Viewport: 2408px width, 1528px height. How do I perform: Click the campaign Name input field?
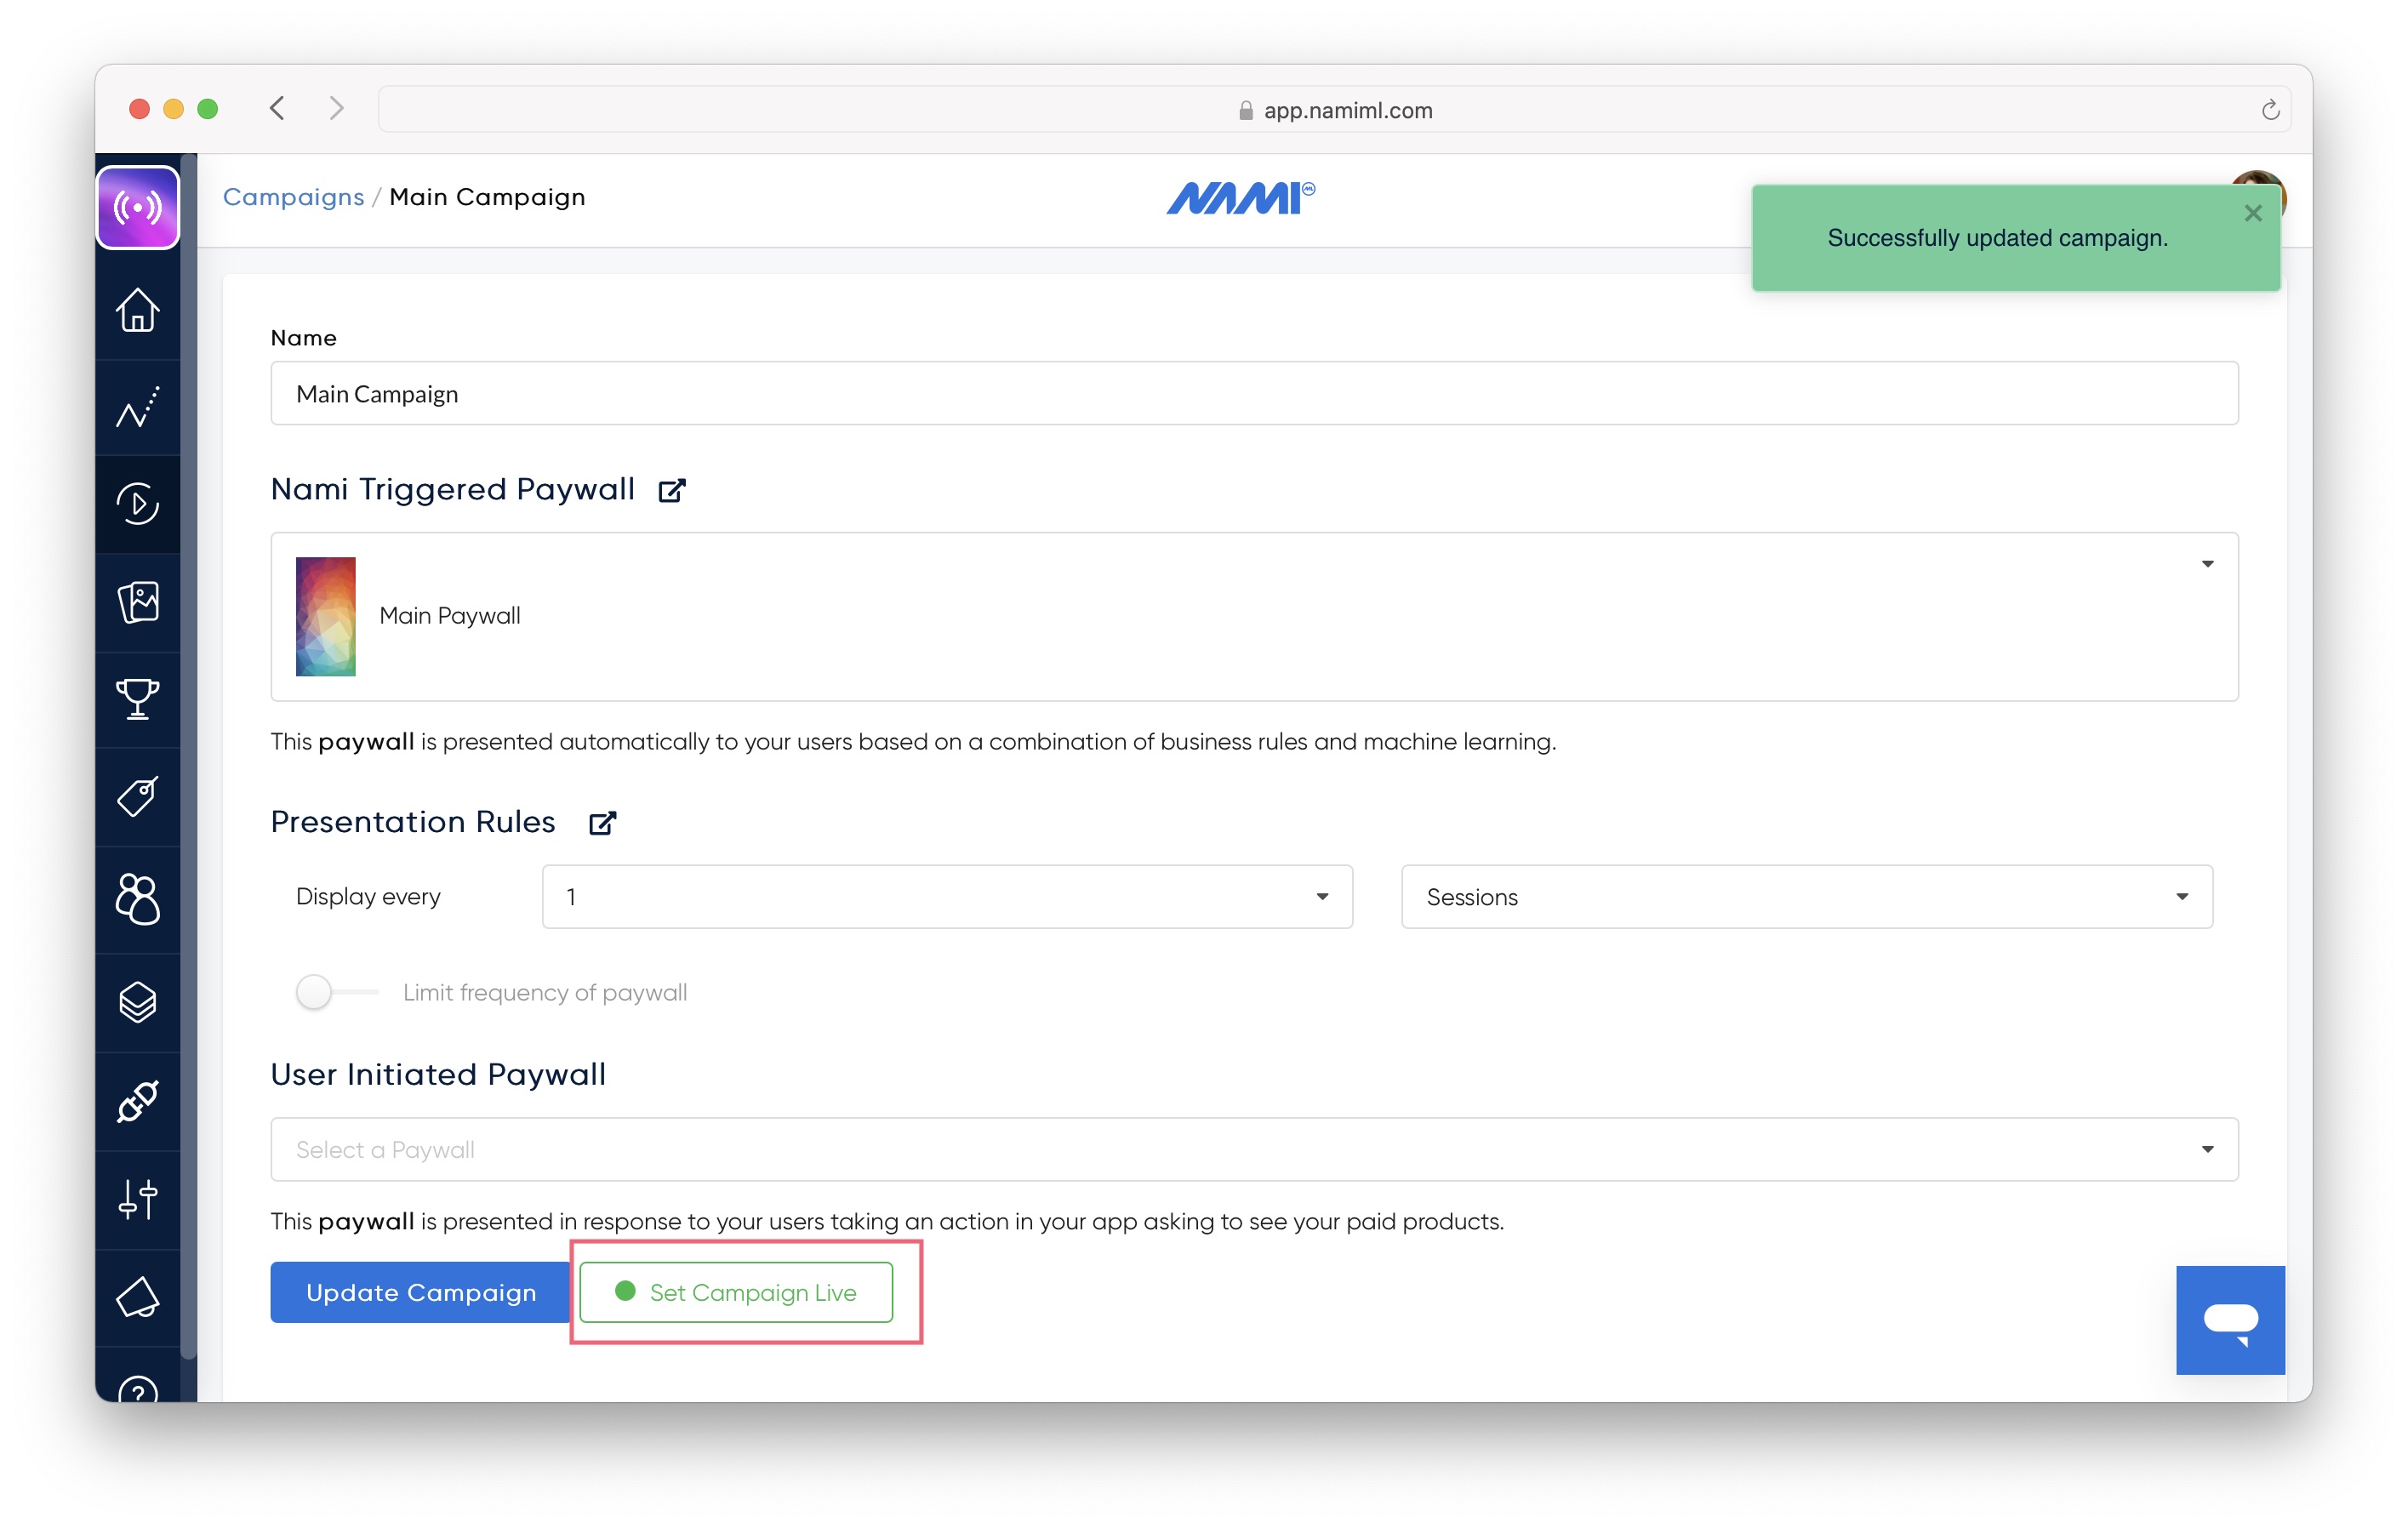tap(1253, 394)
